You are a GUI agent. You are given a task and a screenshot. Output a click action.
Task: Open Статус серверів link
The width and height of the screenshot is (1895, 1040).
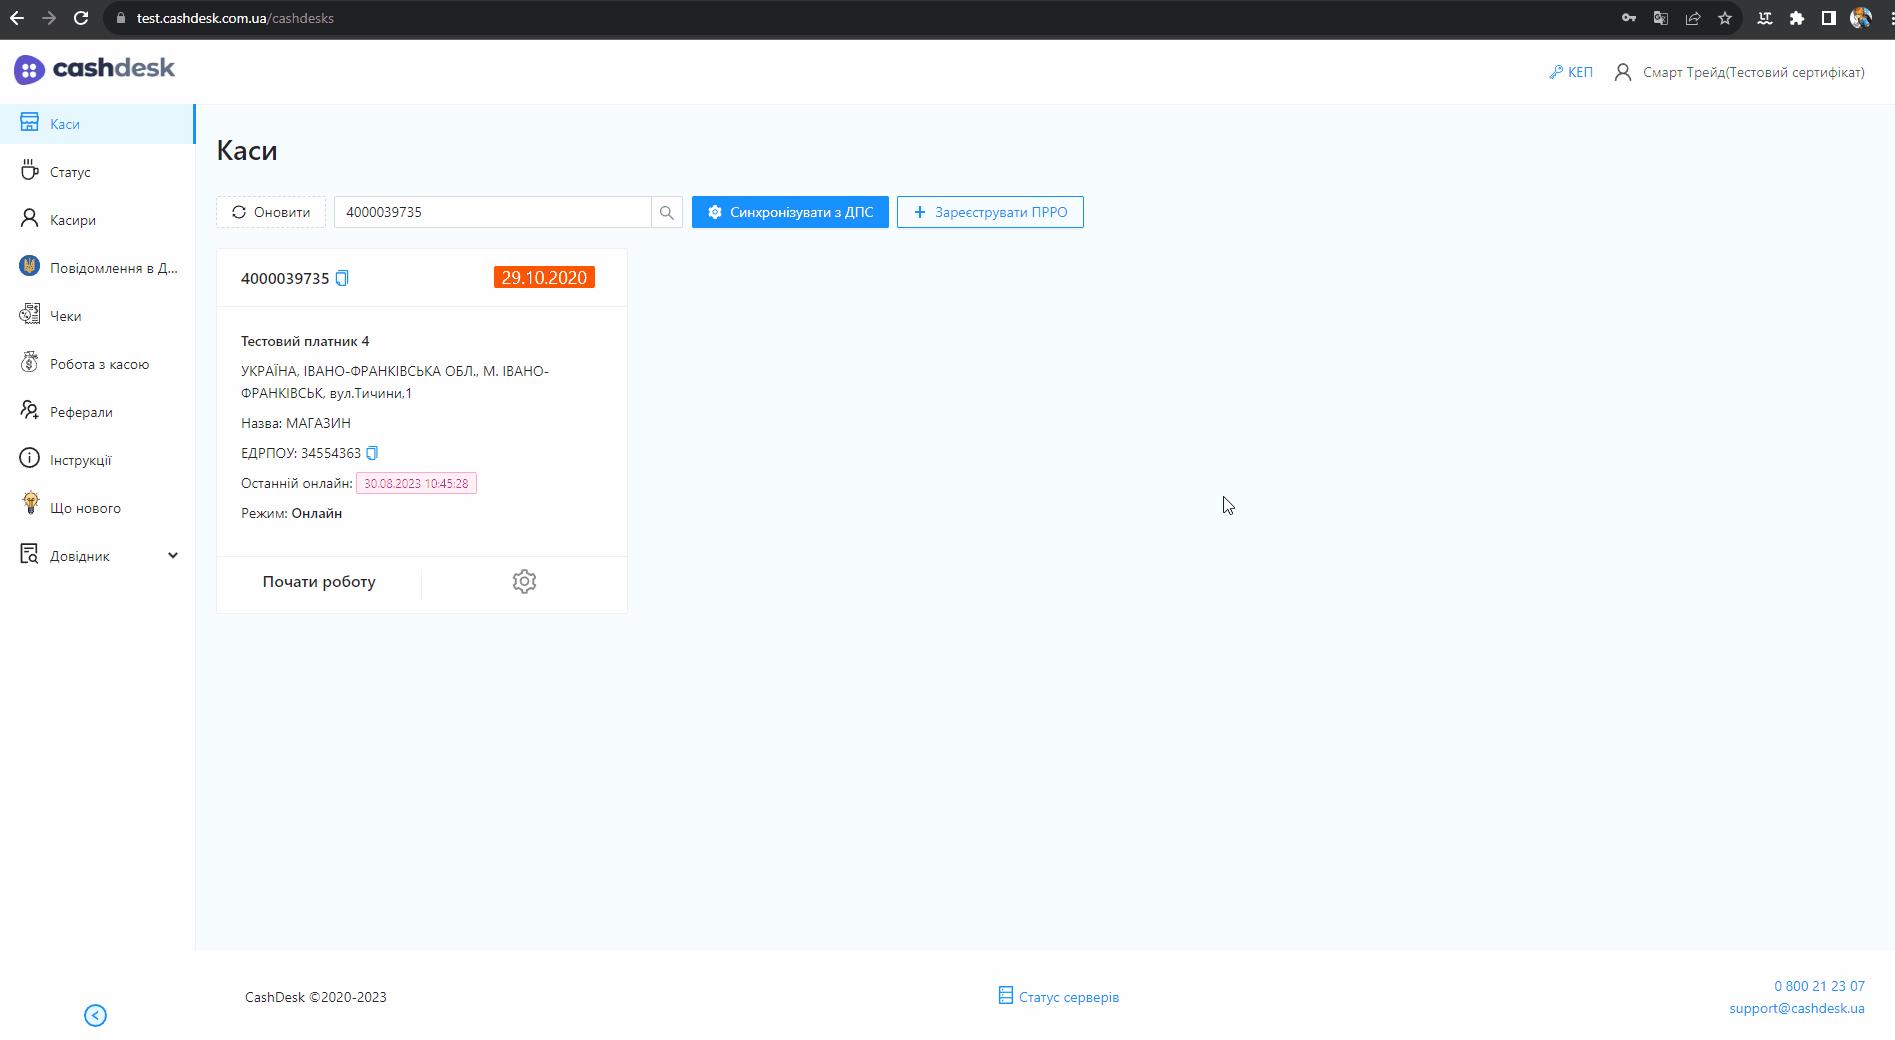pyautogui.click(x=1059, y=997)
